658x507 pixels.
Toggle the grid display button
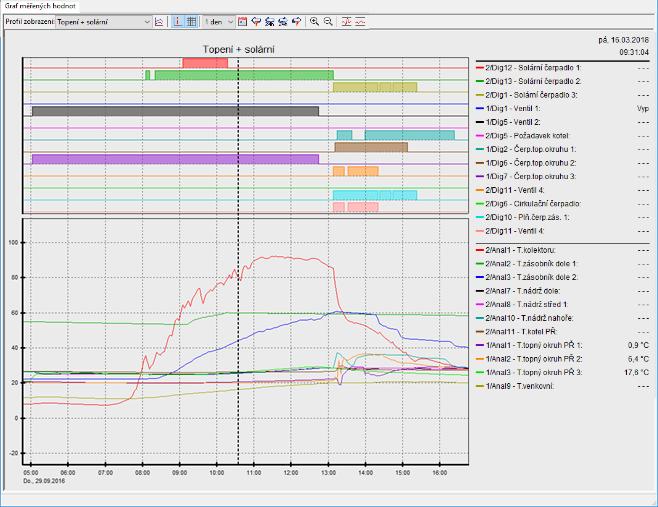(191, 22)
